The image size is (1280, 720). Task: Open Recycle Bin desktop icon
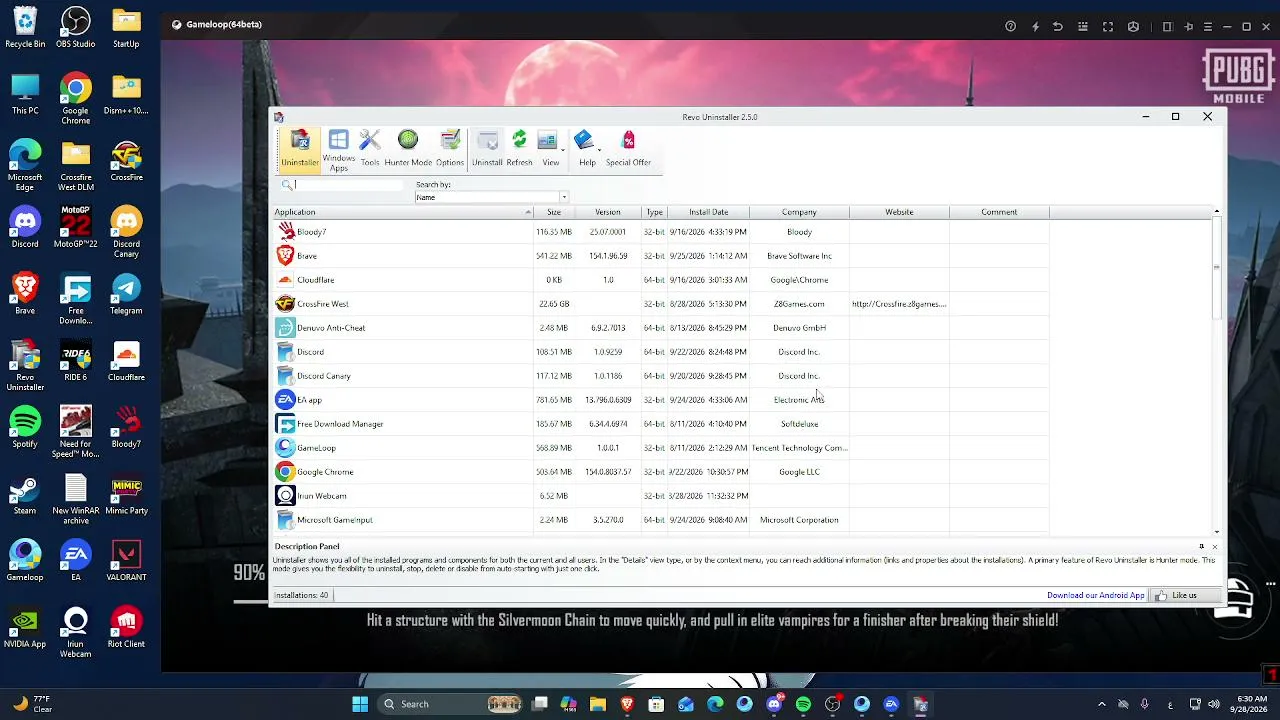click(25, 28)
